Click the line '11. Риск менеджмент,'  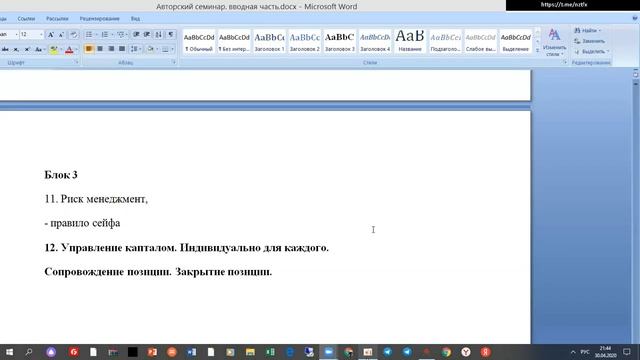(x=96, y=199)
